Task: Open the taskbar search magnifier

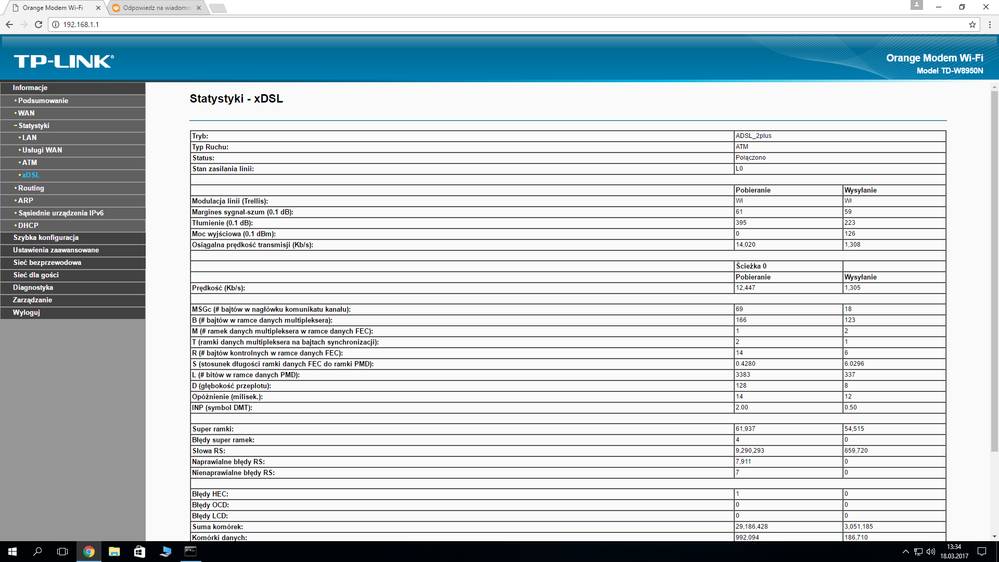Action: [38, 551]
